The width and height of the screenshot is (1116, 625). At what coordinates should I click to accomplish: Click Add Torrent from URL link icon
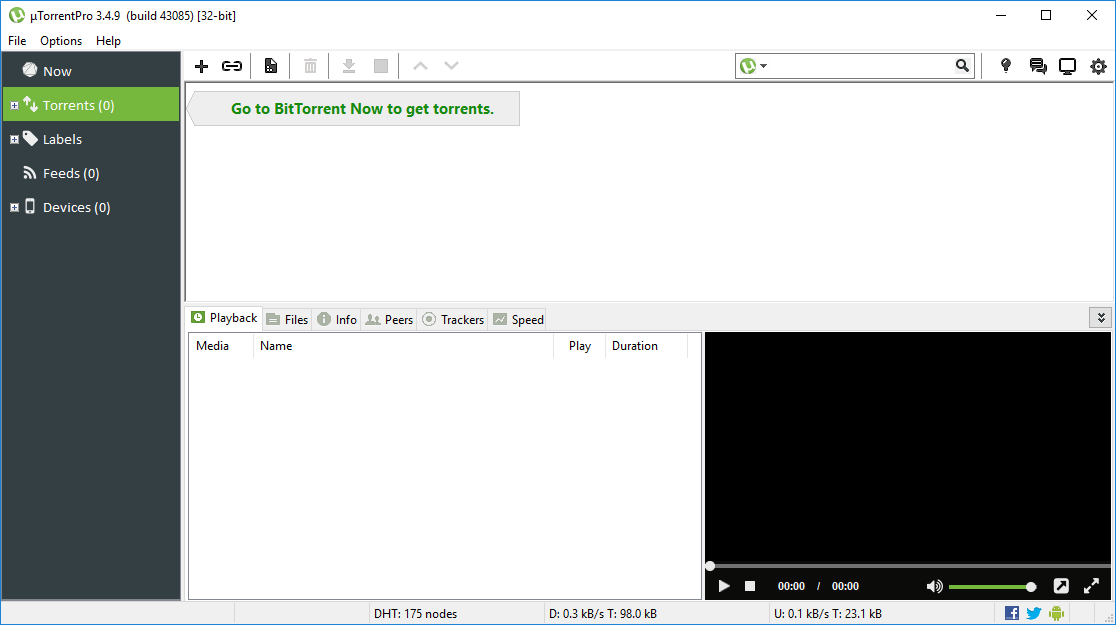[x=232, y=66]
